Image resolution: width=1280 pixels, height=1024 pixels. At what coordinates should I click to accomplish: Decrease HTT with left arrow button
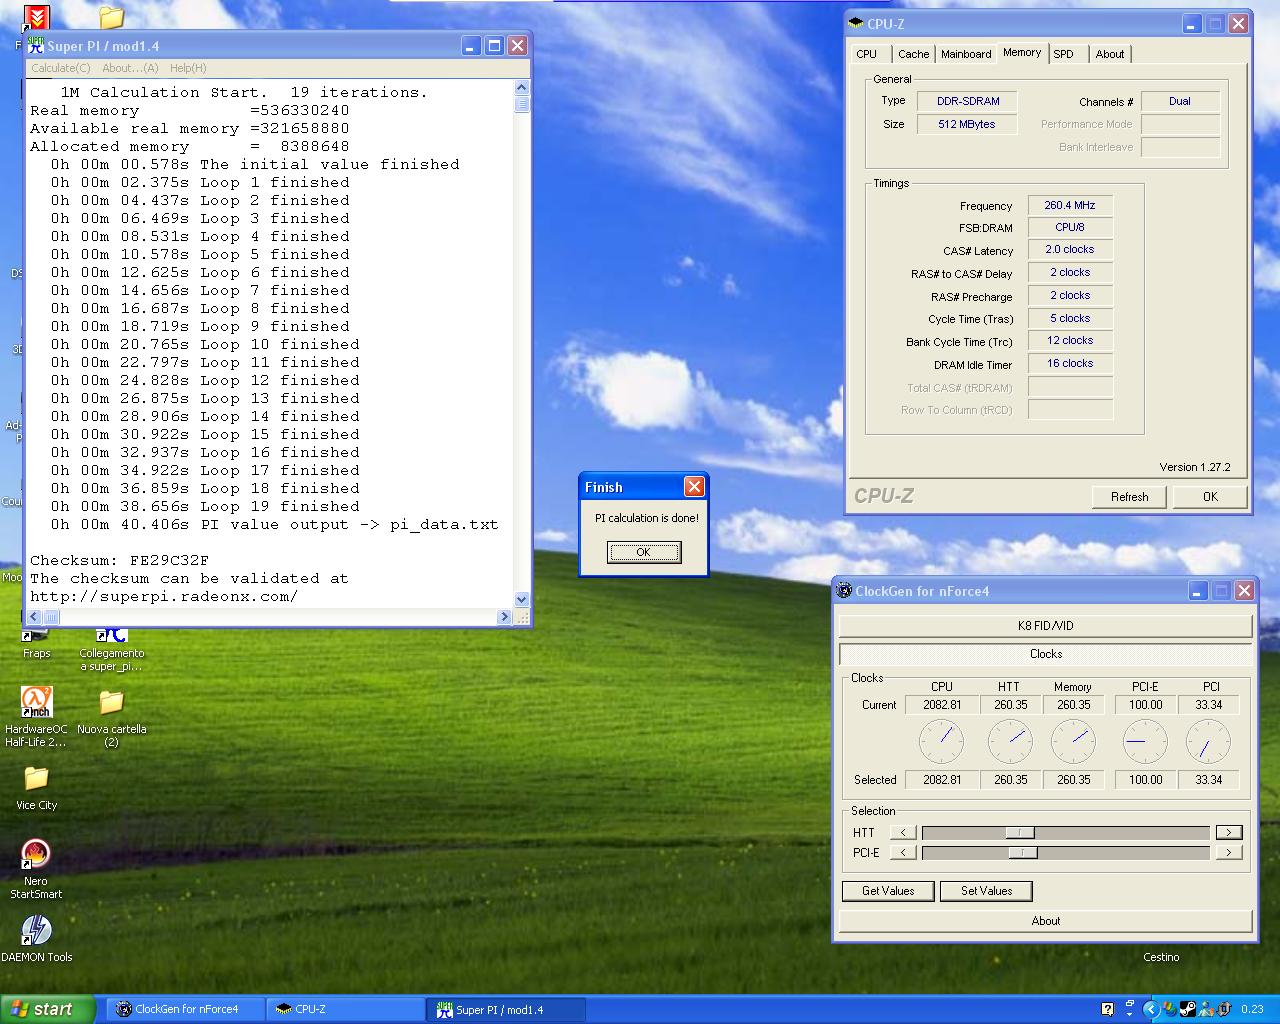[903, 832]
